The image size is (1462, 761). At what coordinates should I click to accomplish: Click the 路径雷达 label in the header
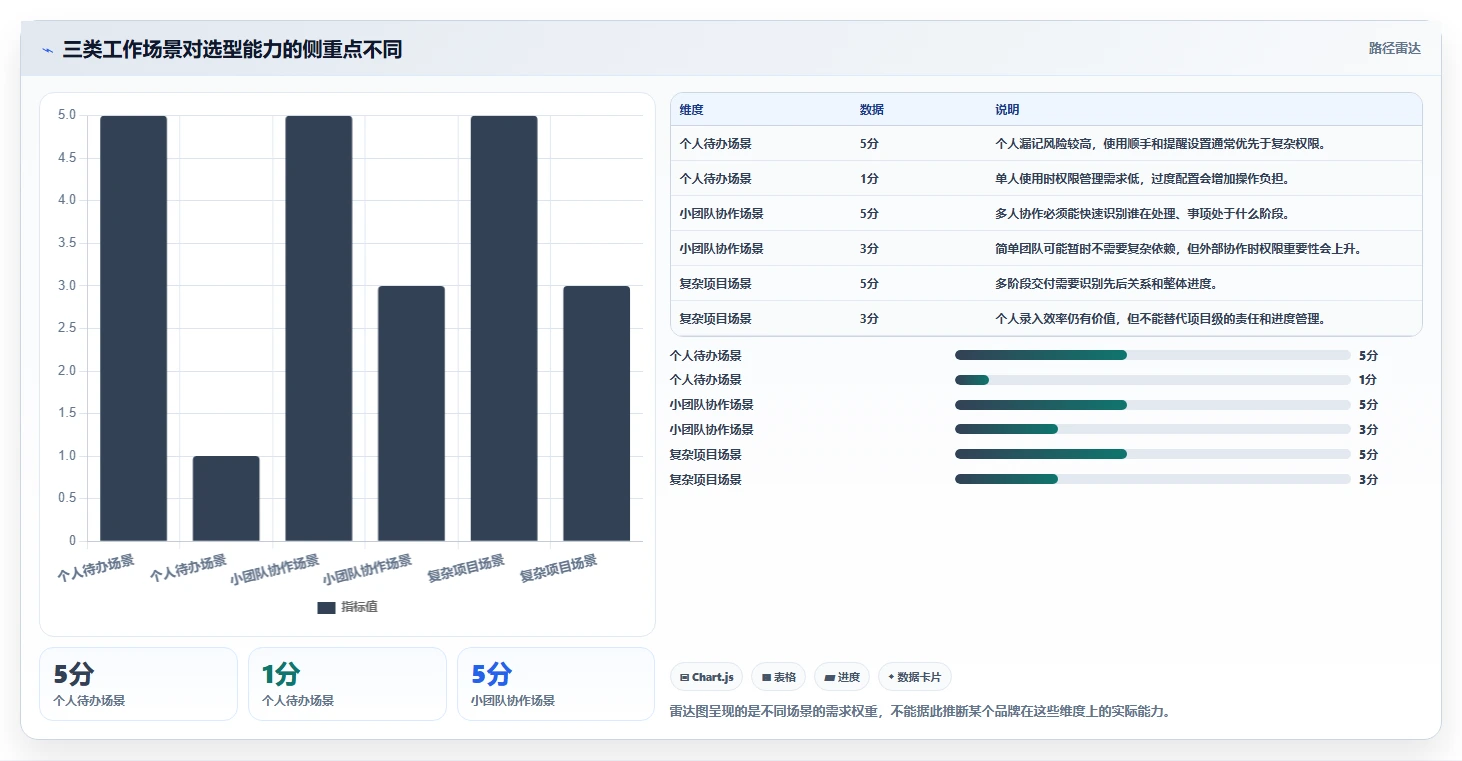(1394, 48)
